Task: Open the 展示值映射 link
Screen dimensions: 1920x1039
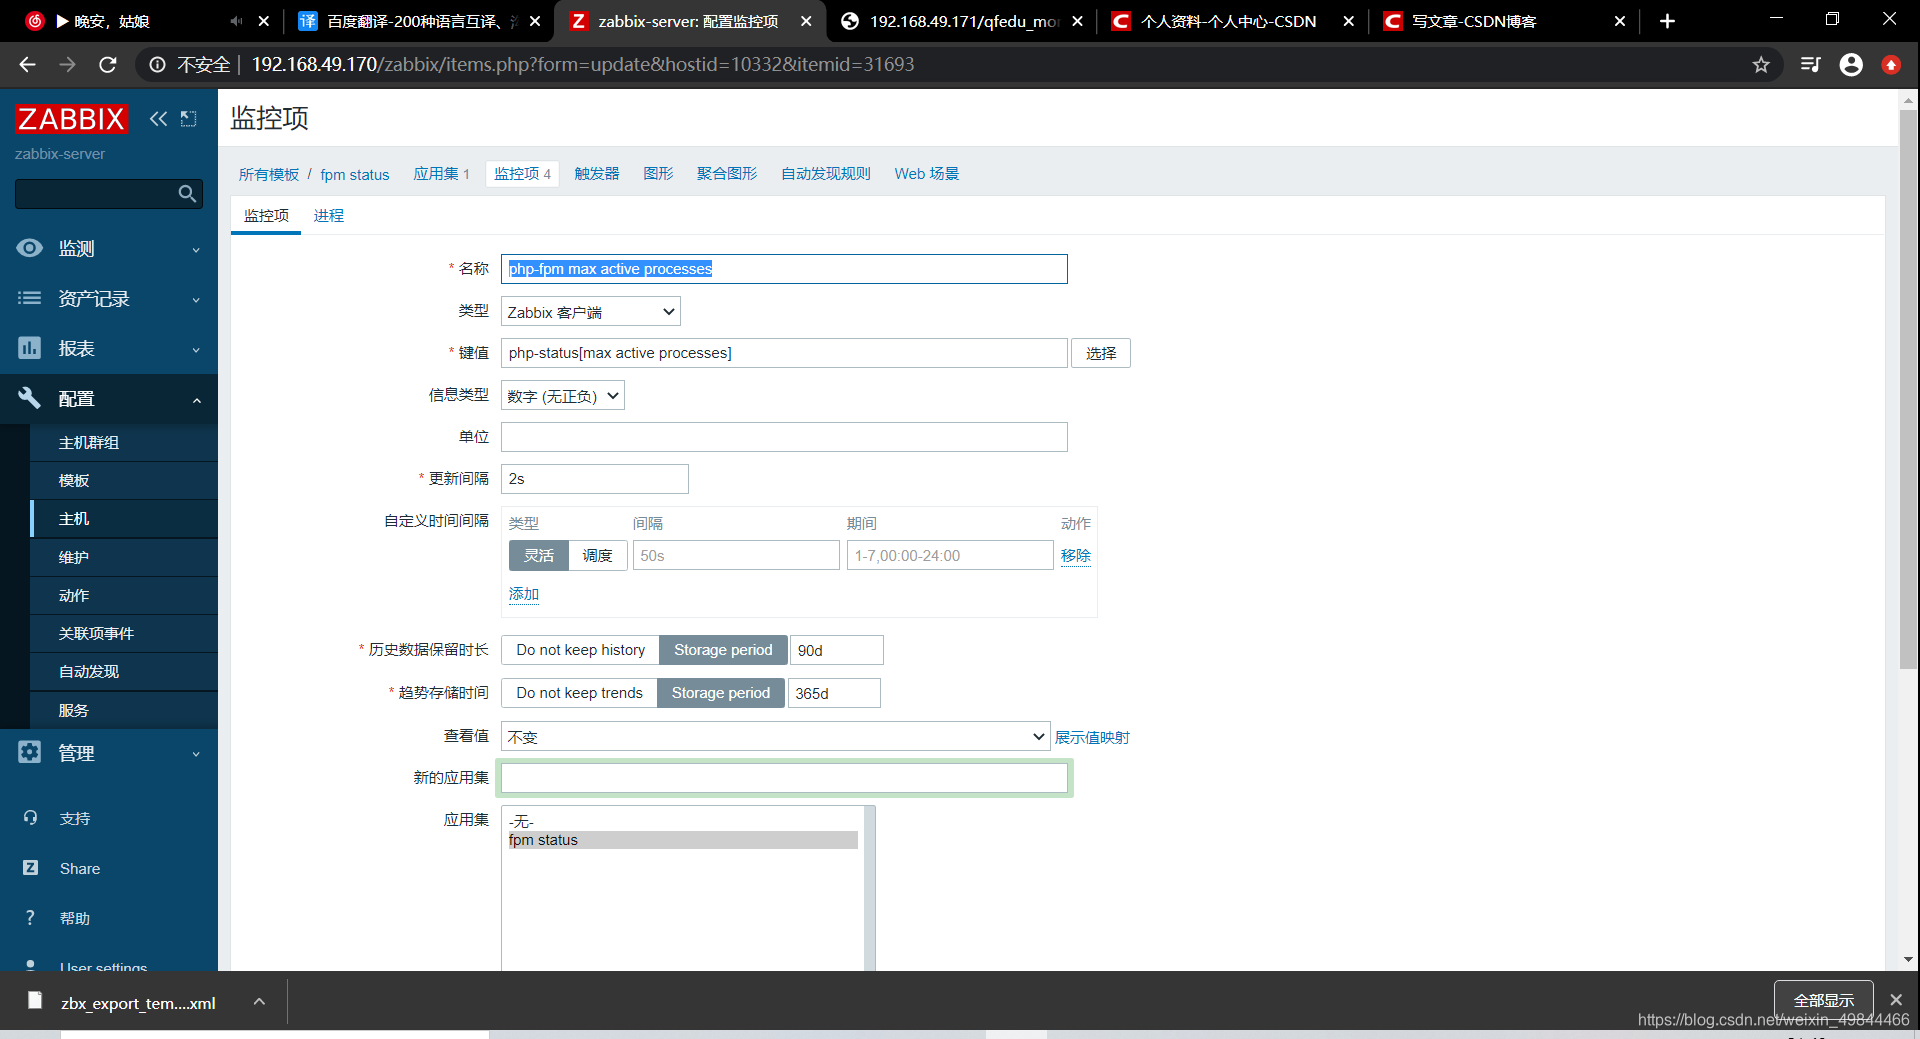Action: click(x=1092, y=738)
